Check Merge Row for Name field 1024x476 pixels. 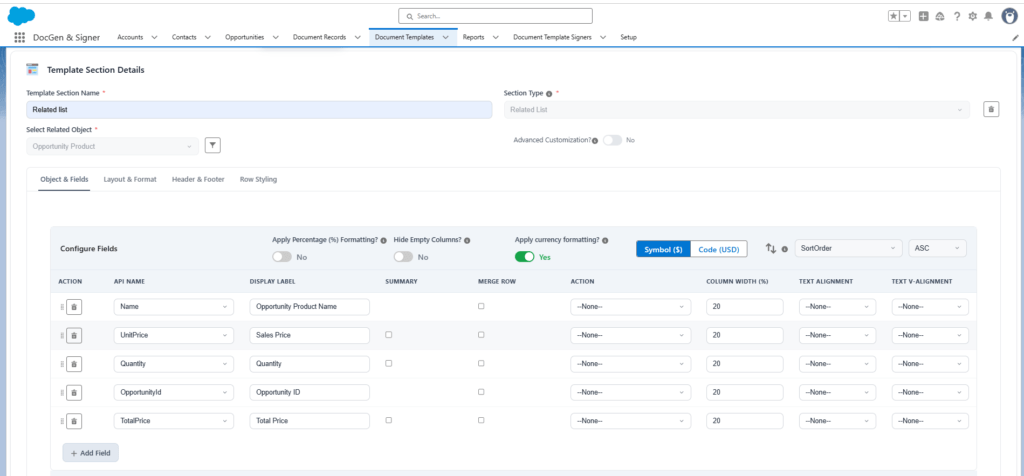(481, 306)
